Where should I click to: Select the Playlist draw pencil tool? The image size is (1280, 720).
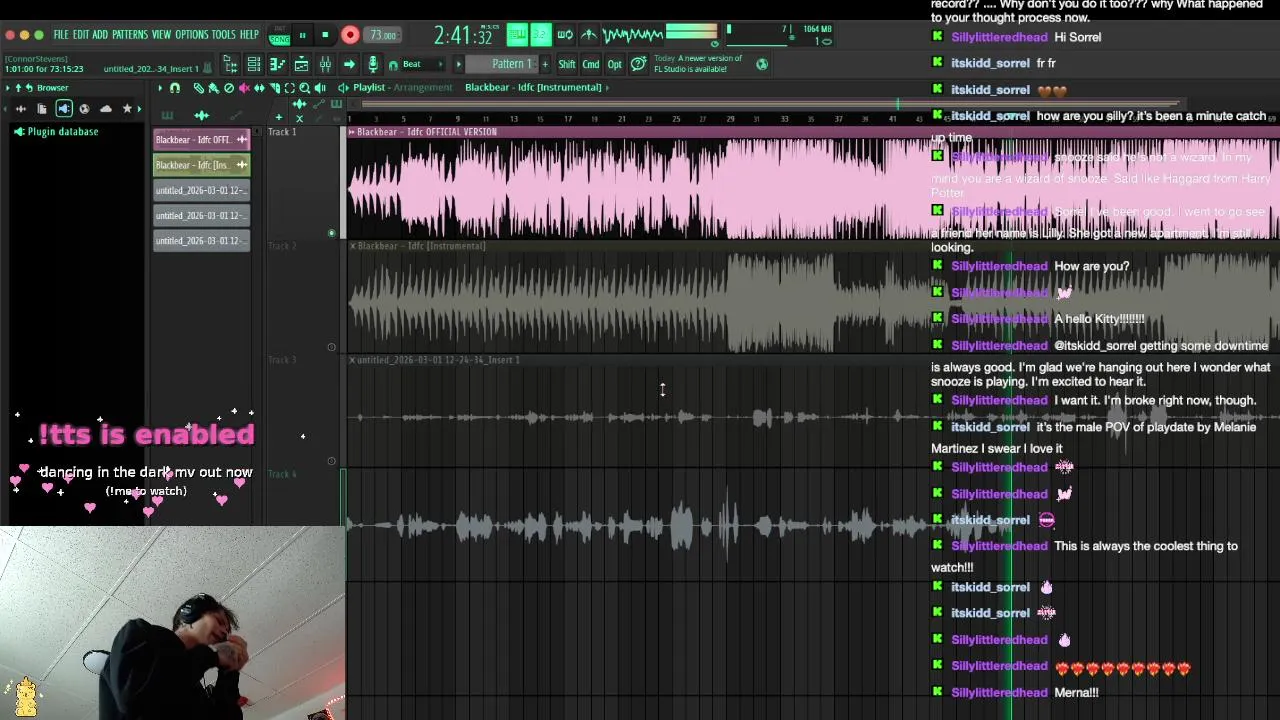click(199, 88)
